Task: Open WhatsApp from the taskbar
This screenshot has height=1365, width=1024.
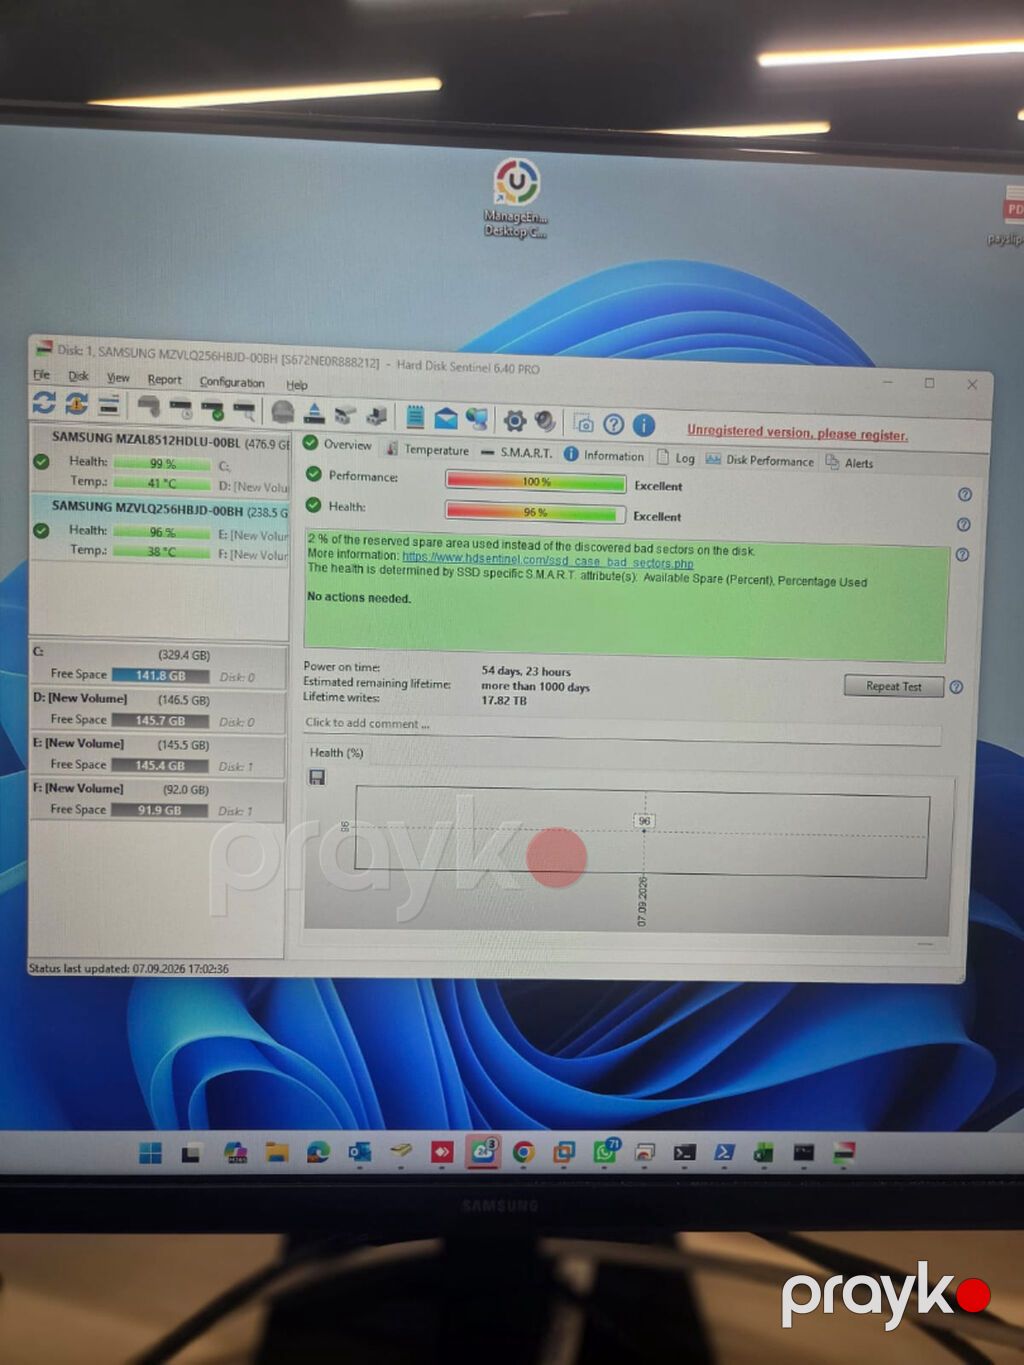Action: click(605, 1152)
